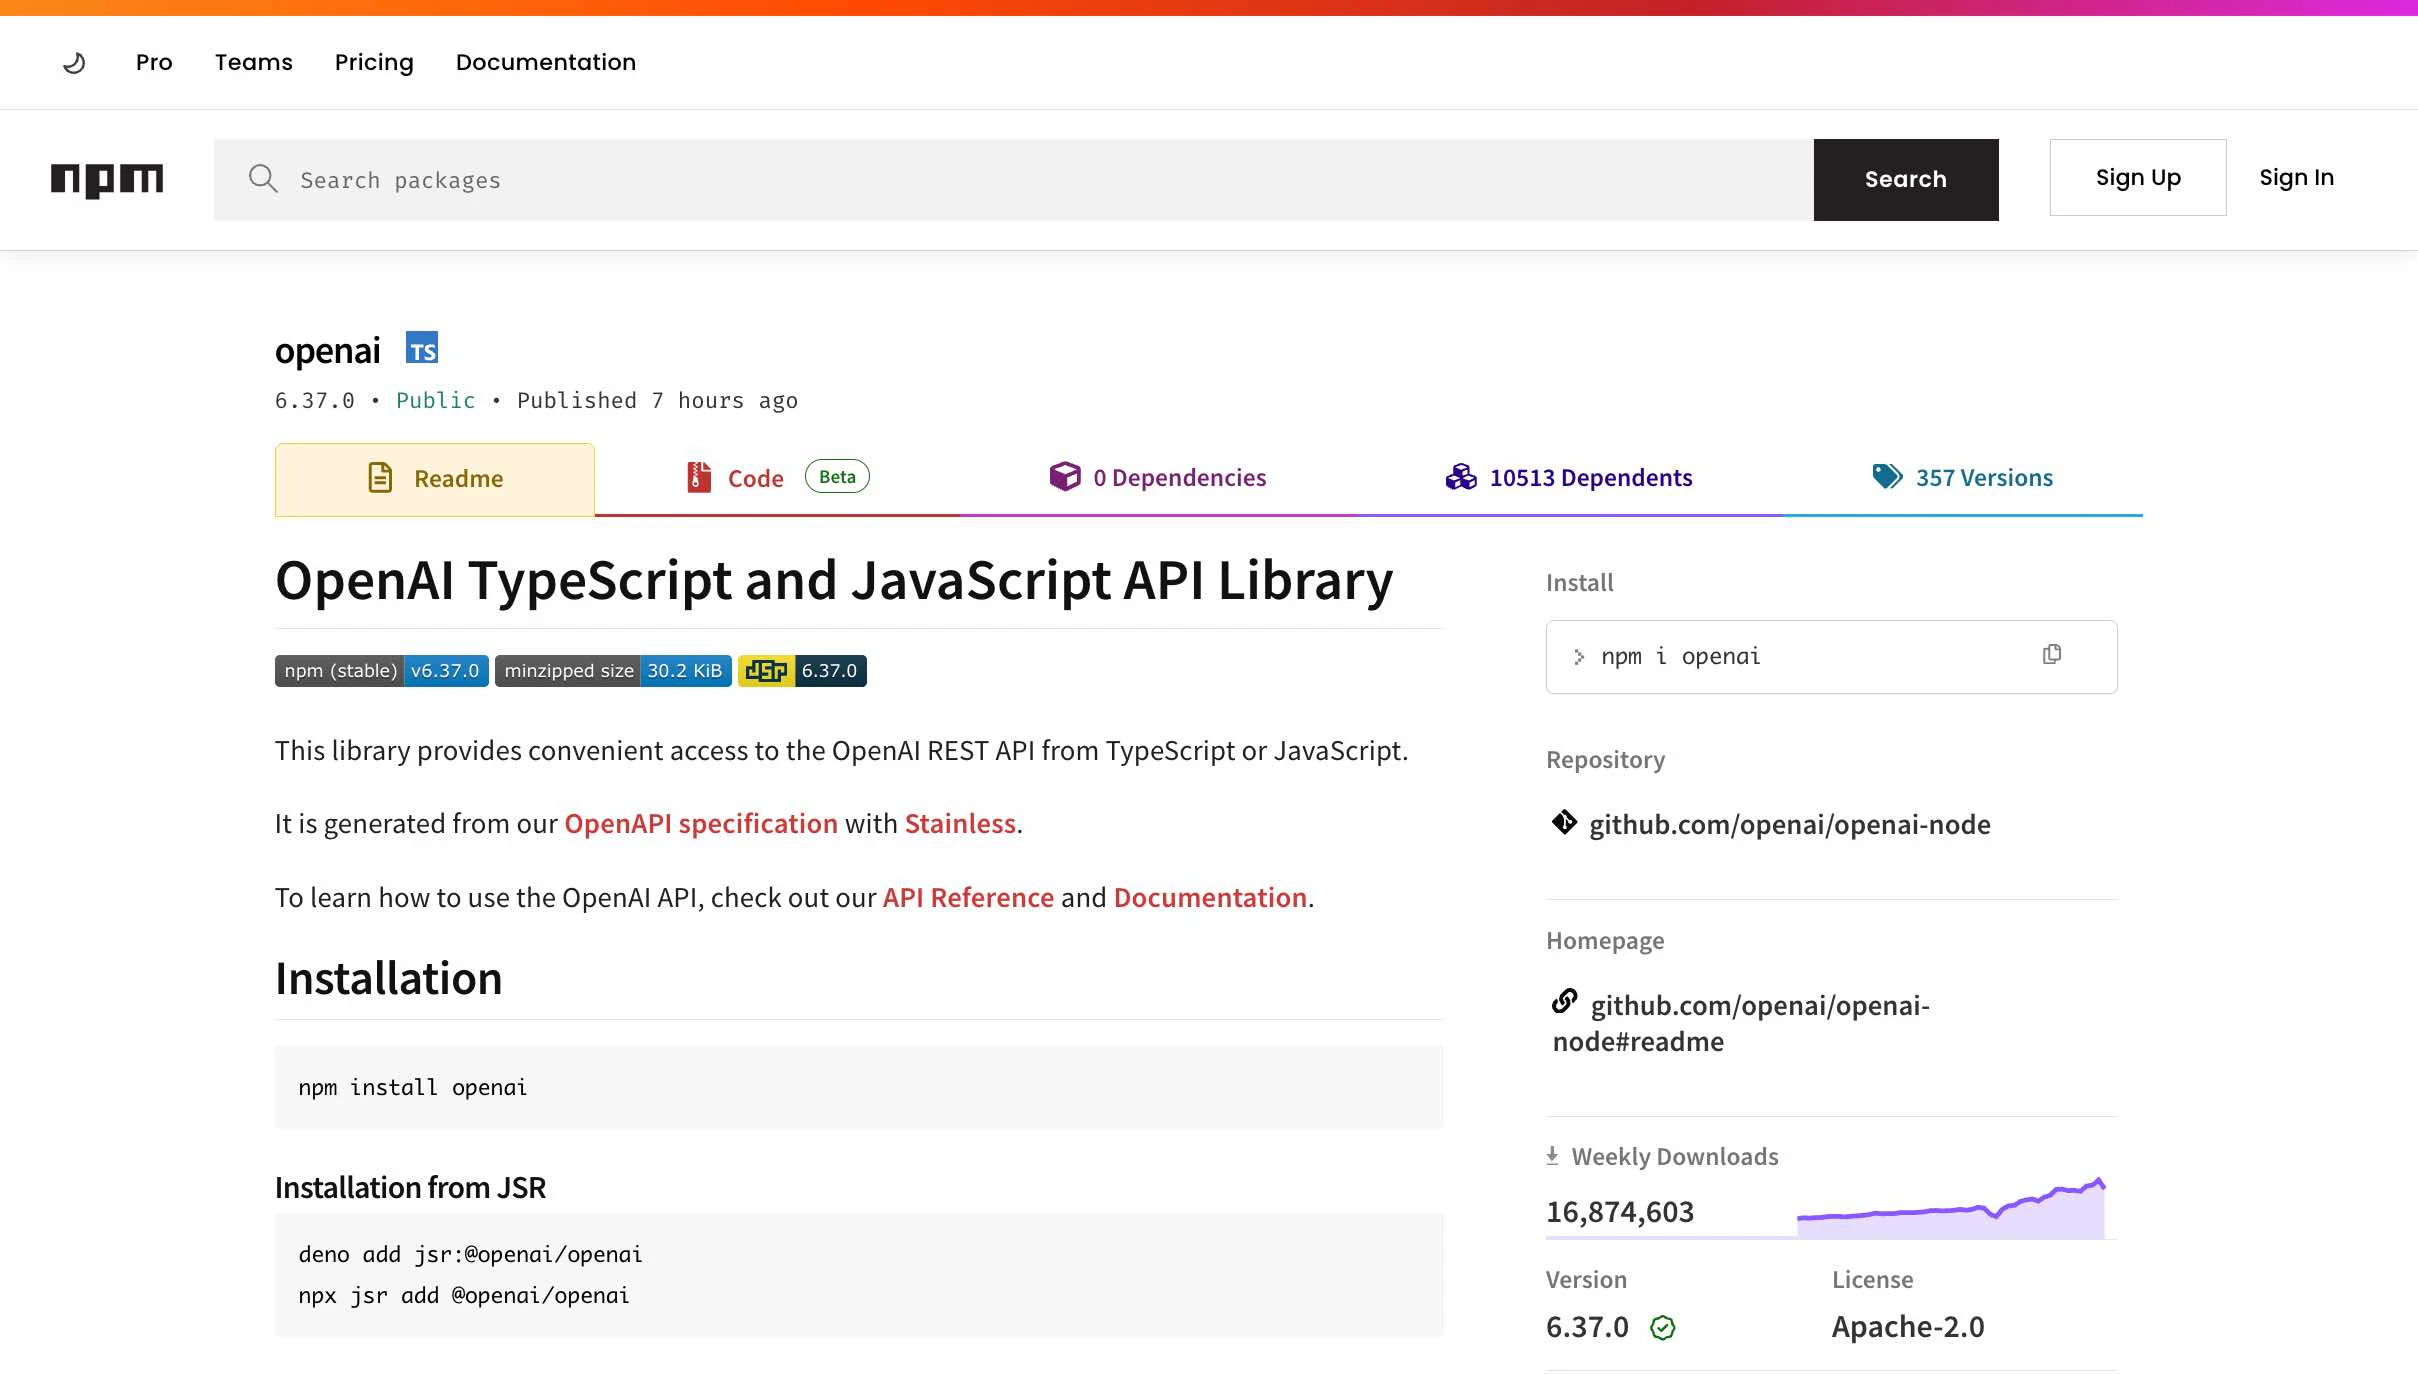Open the API Reference link

968,898
